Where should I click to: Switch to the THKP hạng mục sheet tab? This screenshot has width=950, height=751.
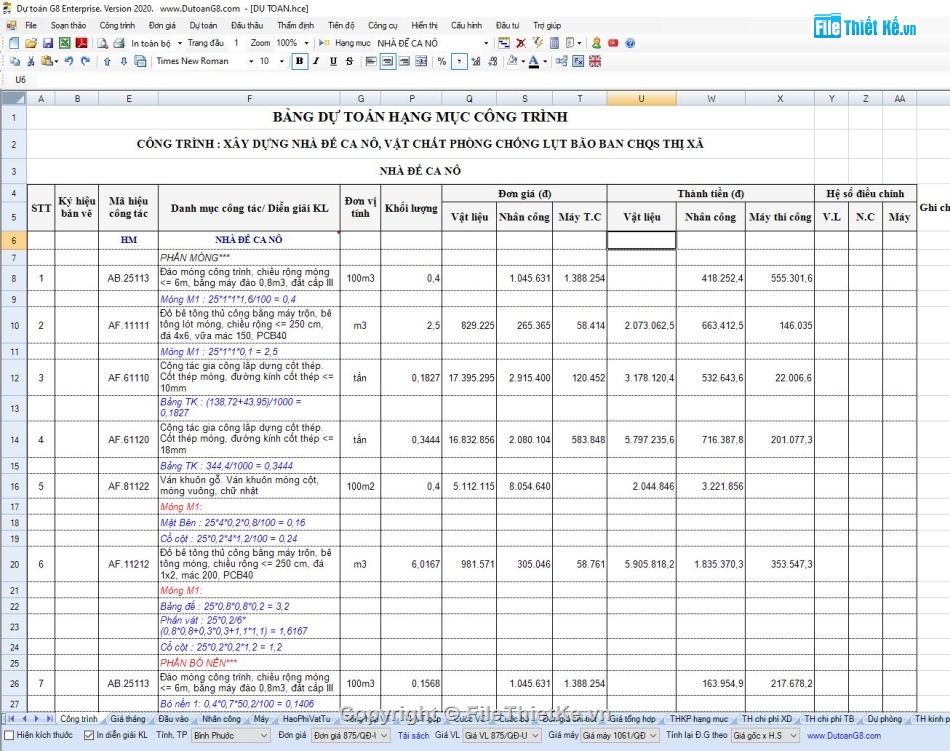point(699,719)
